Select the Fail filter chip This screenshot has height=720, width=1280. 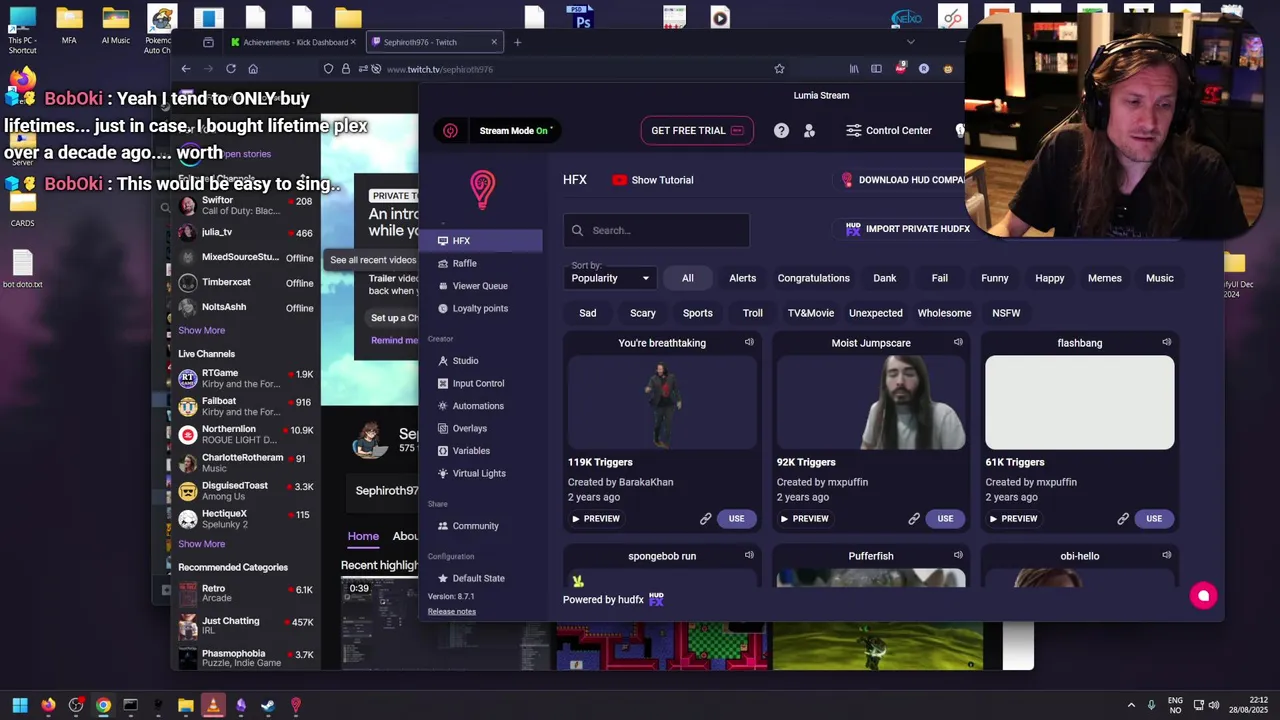[940, 278]
